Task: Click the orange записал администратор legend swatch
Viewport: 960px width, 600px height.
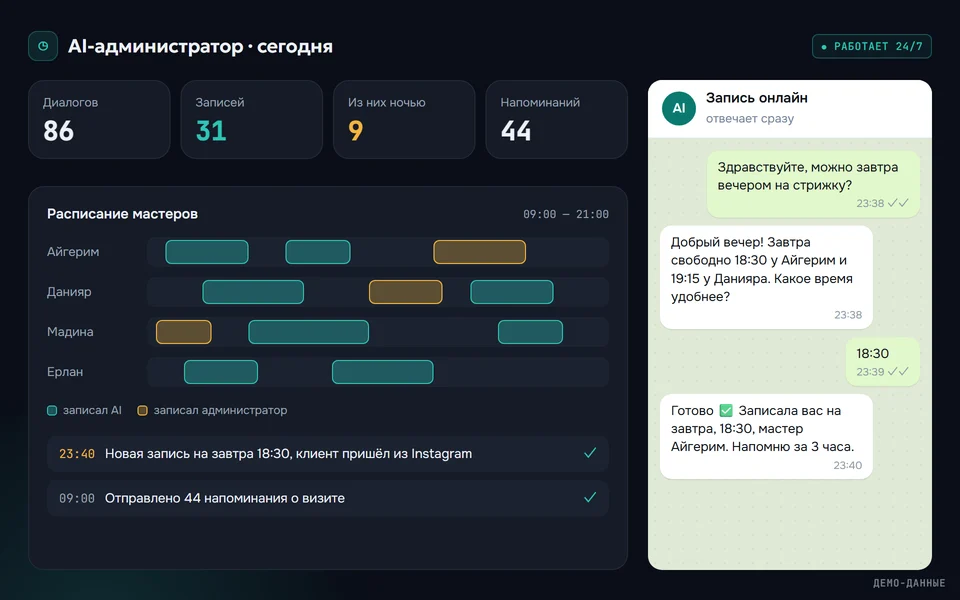Action: (x=142, y=410)
